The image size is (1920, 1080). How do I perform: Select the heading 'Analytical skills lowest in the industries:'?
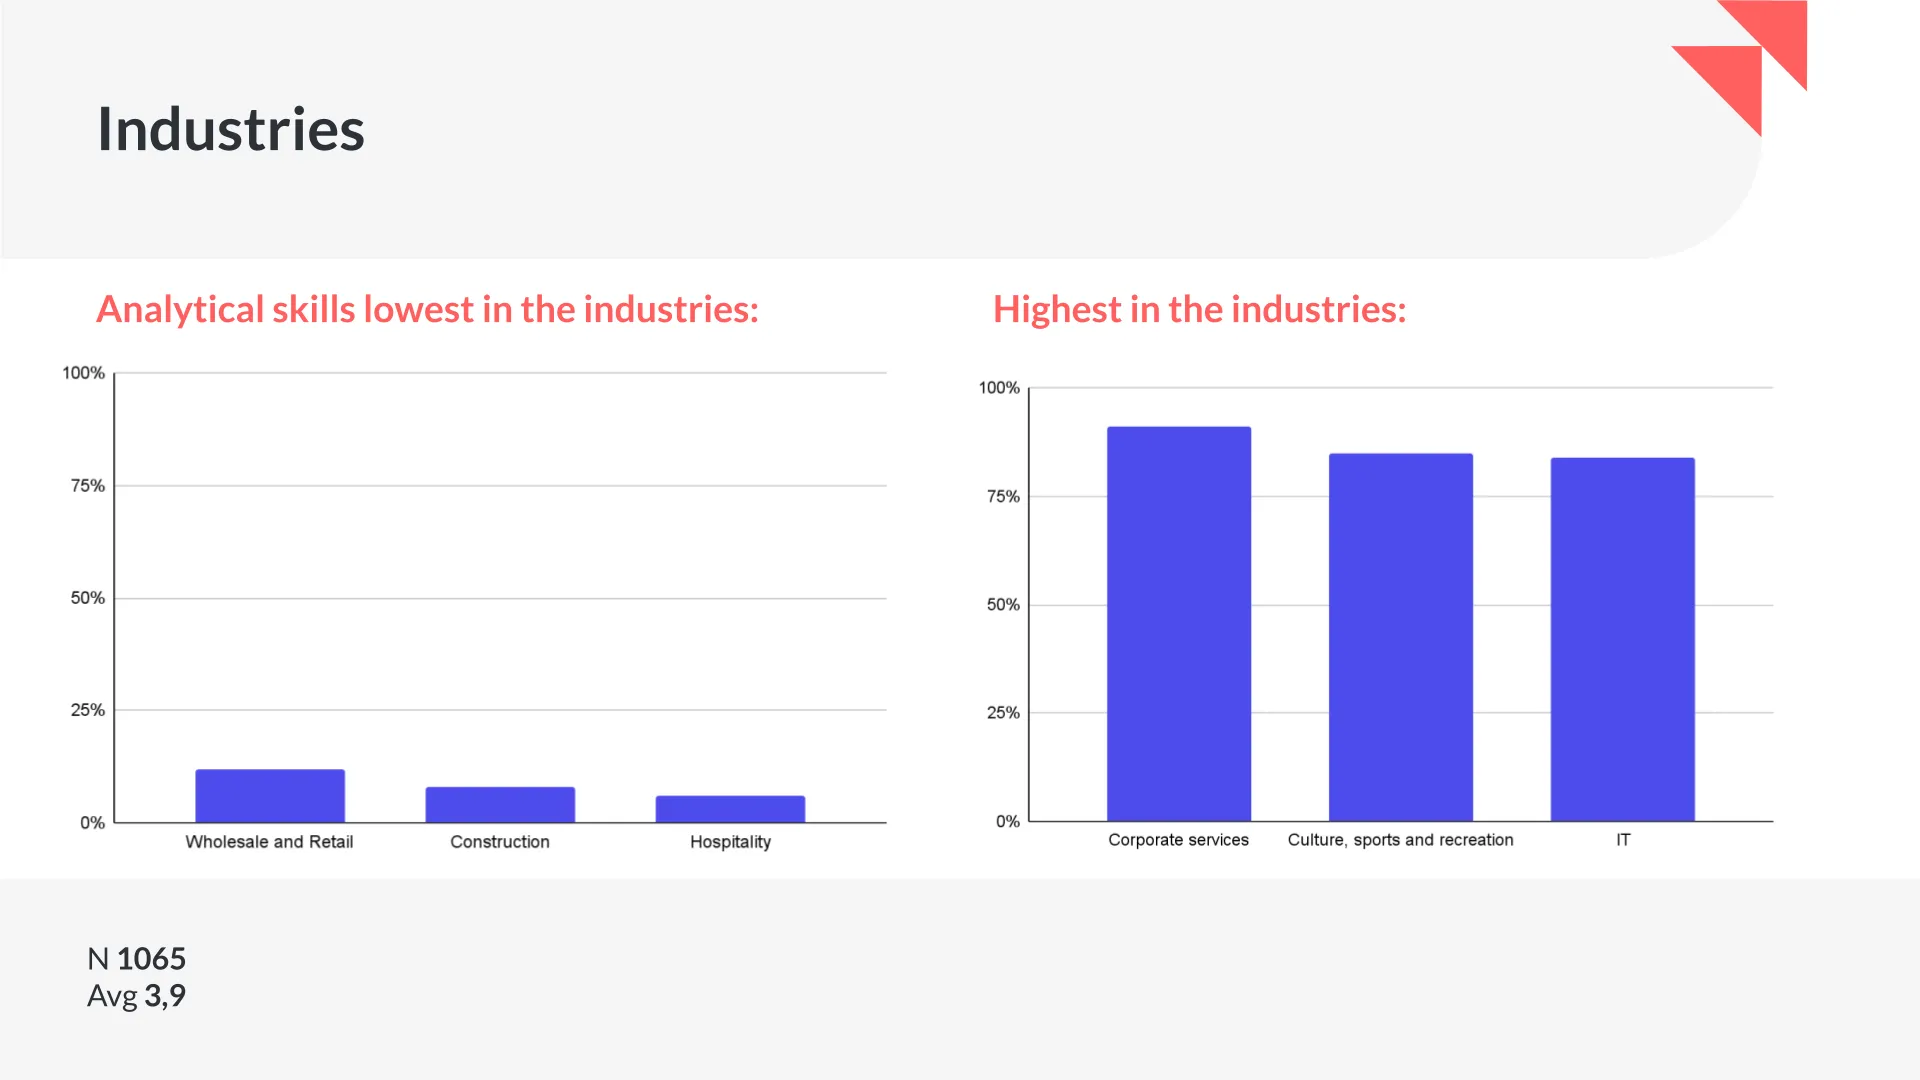pos(428,309)
